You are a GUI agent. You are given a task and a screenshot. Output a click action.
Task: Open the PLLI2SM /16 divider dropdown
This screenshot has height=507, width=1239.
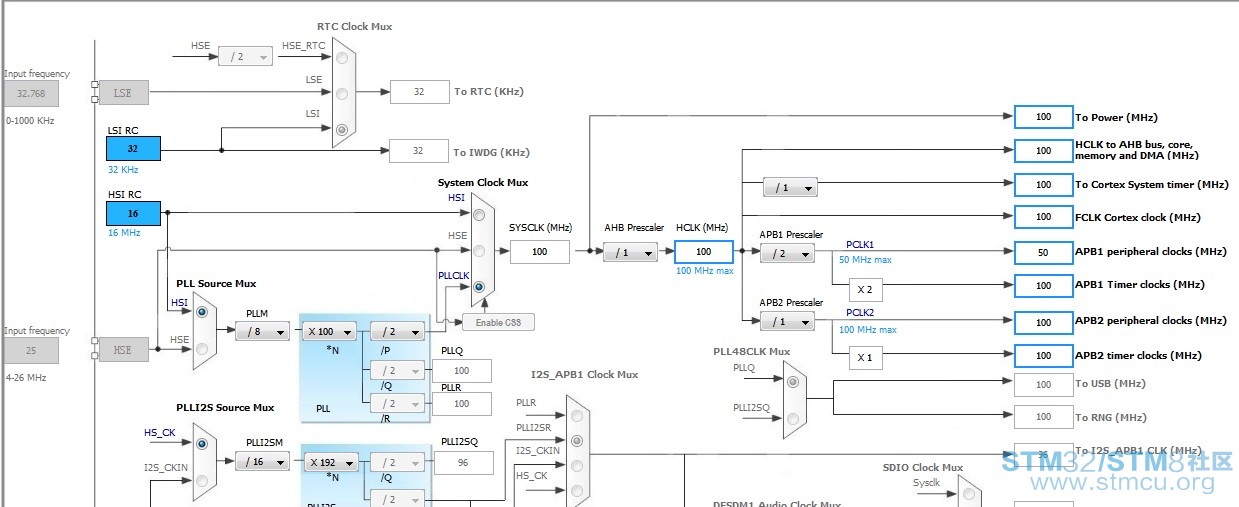coord(263,461)
